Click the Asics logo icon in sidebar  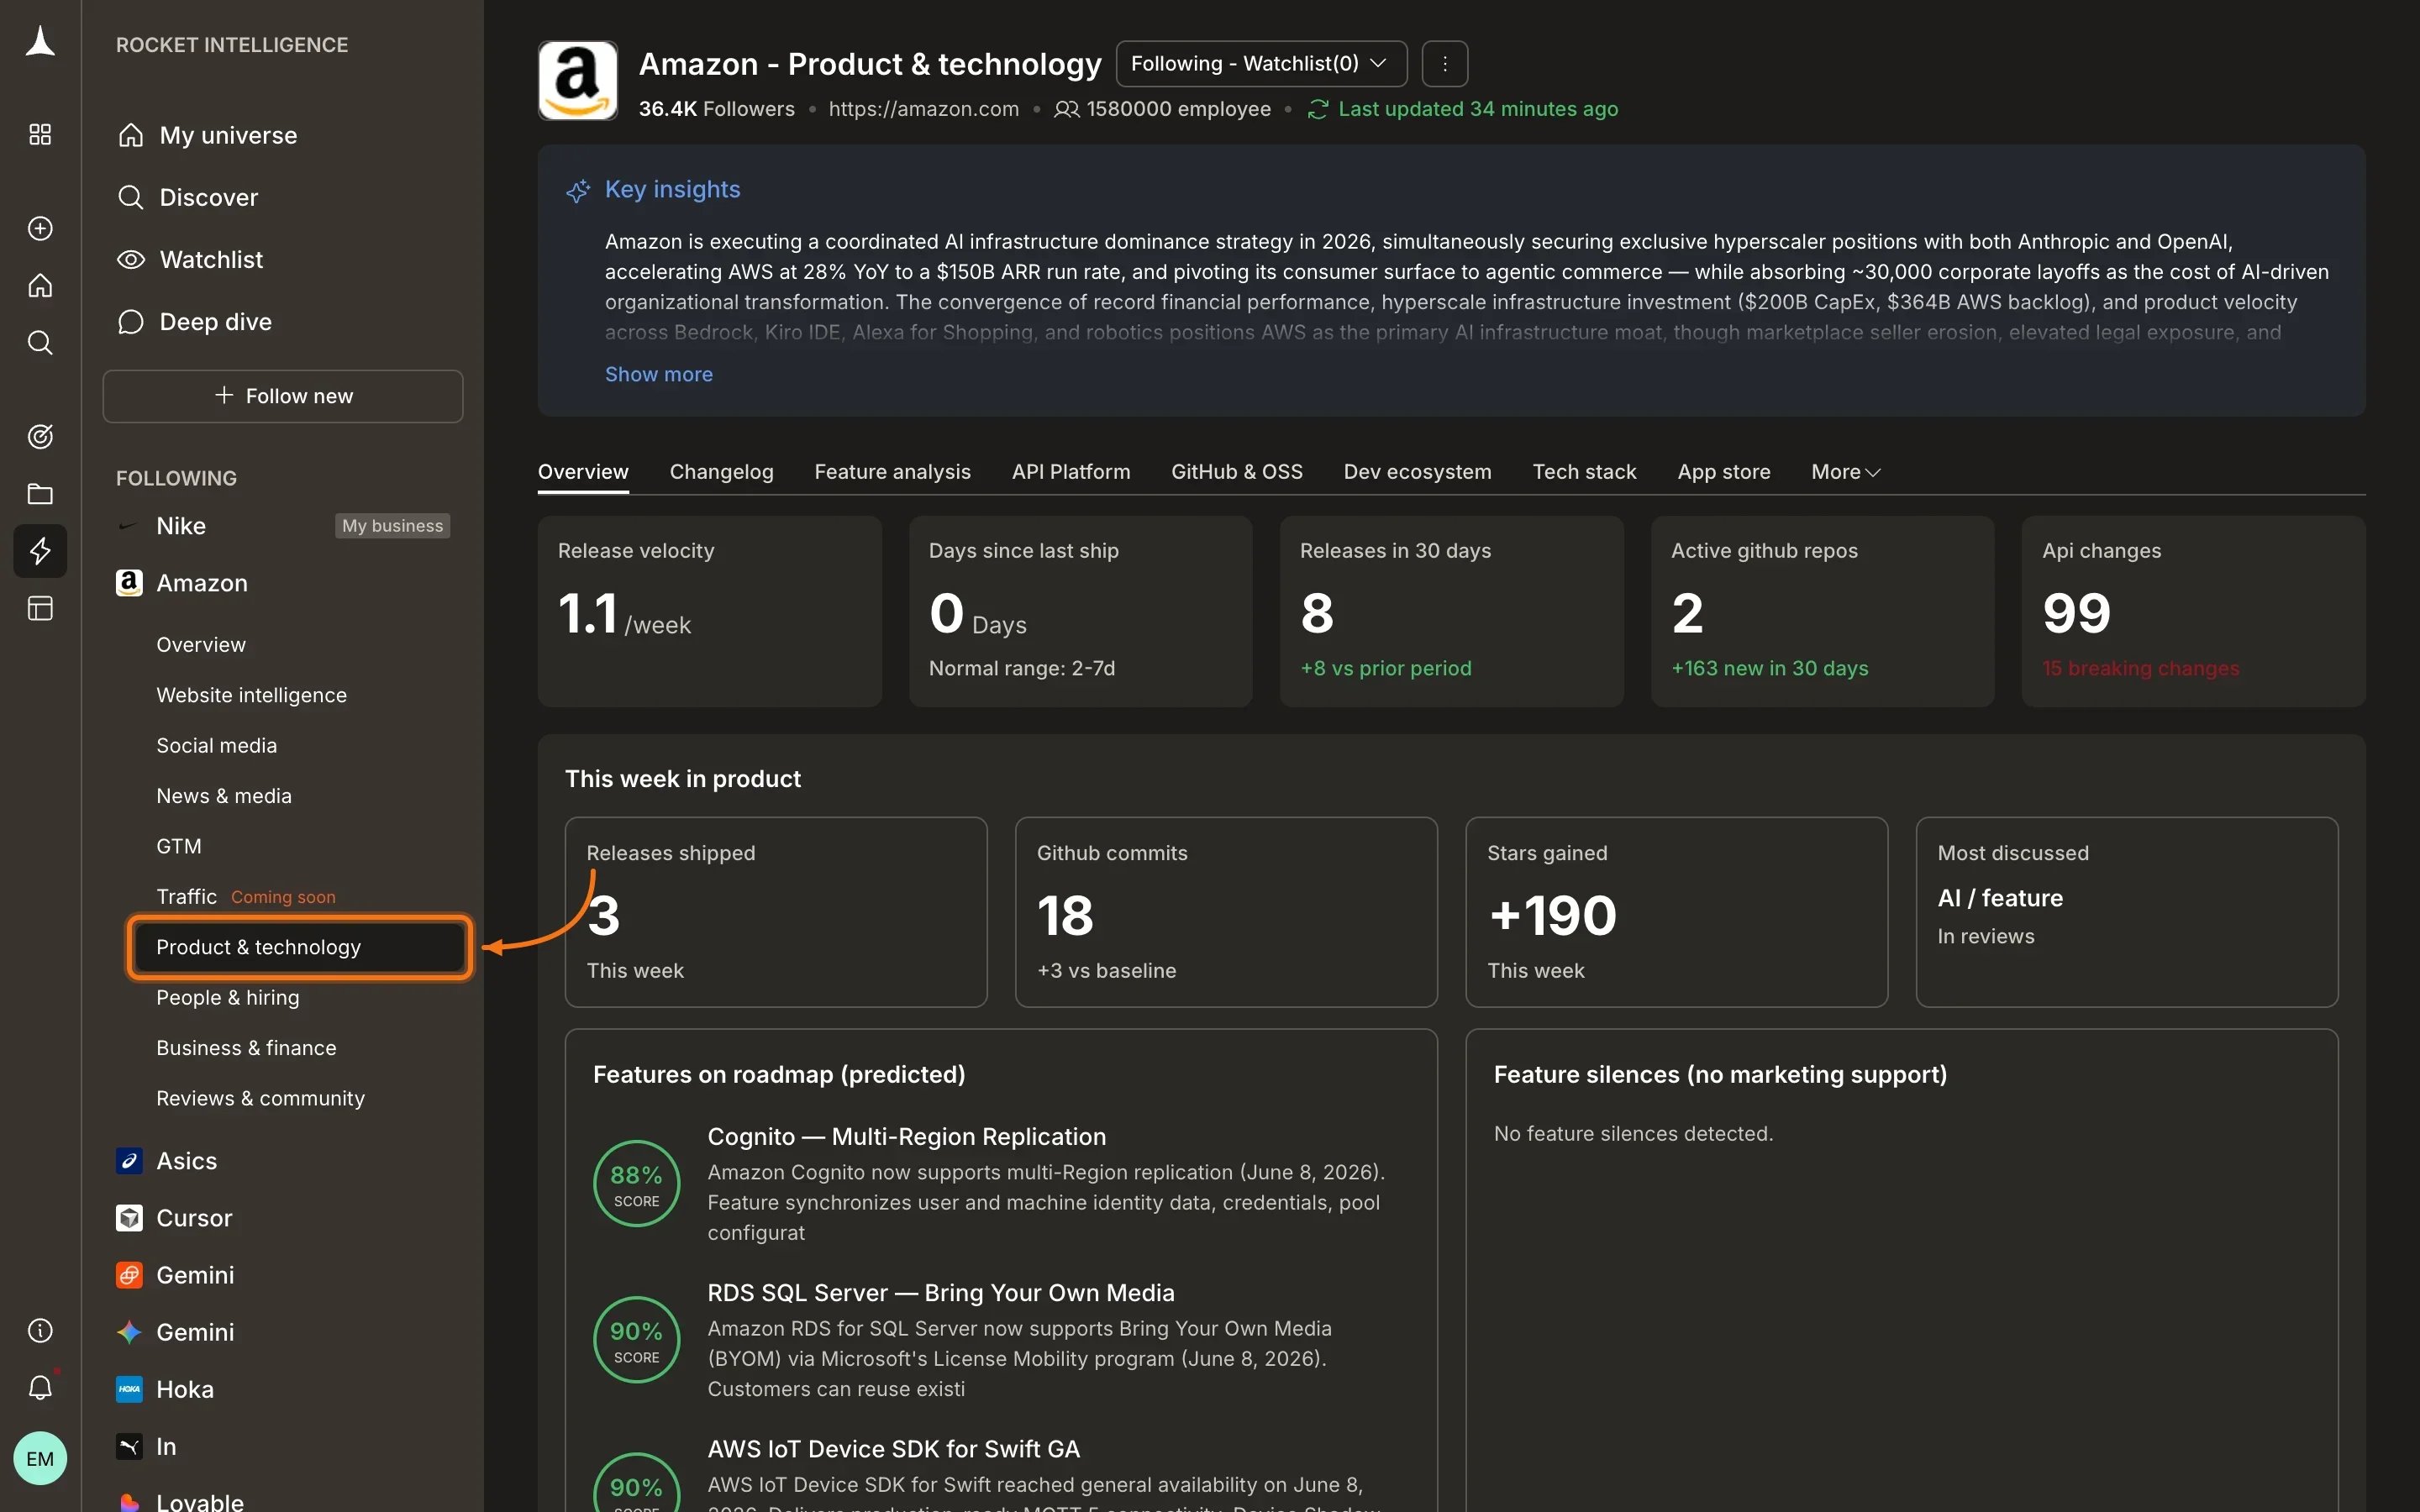[129, 1161]
